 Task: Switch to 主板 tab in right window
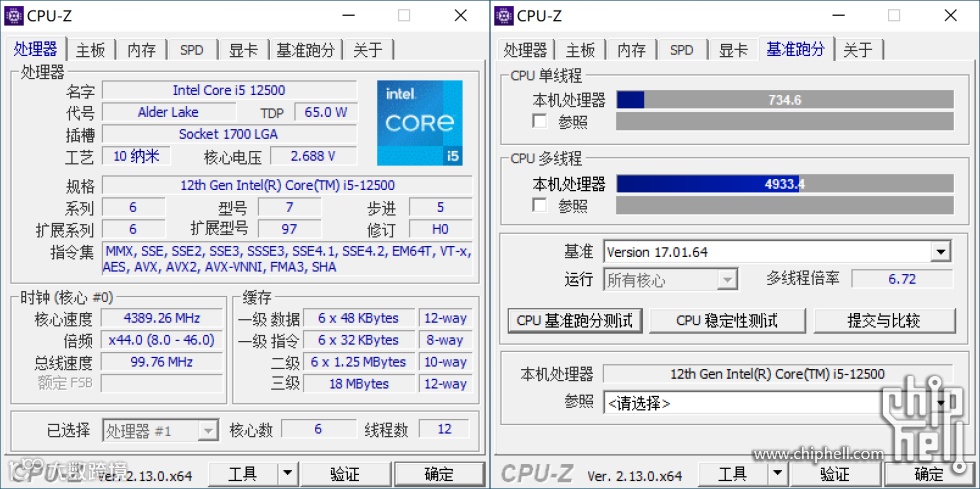click(581, 50)
